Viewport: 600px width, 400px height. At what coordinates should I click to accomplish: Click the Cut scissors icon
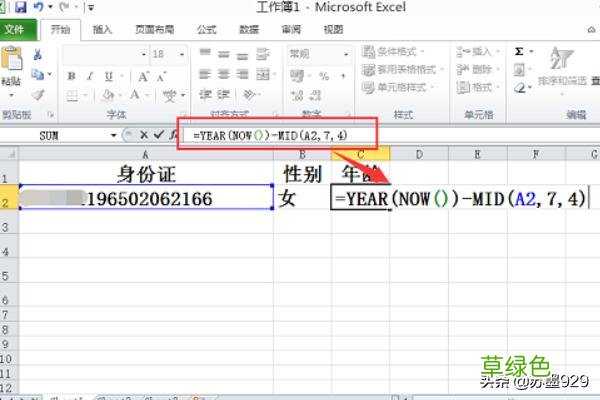pyautogui.click(x=38, y=53)
